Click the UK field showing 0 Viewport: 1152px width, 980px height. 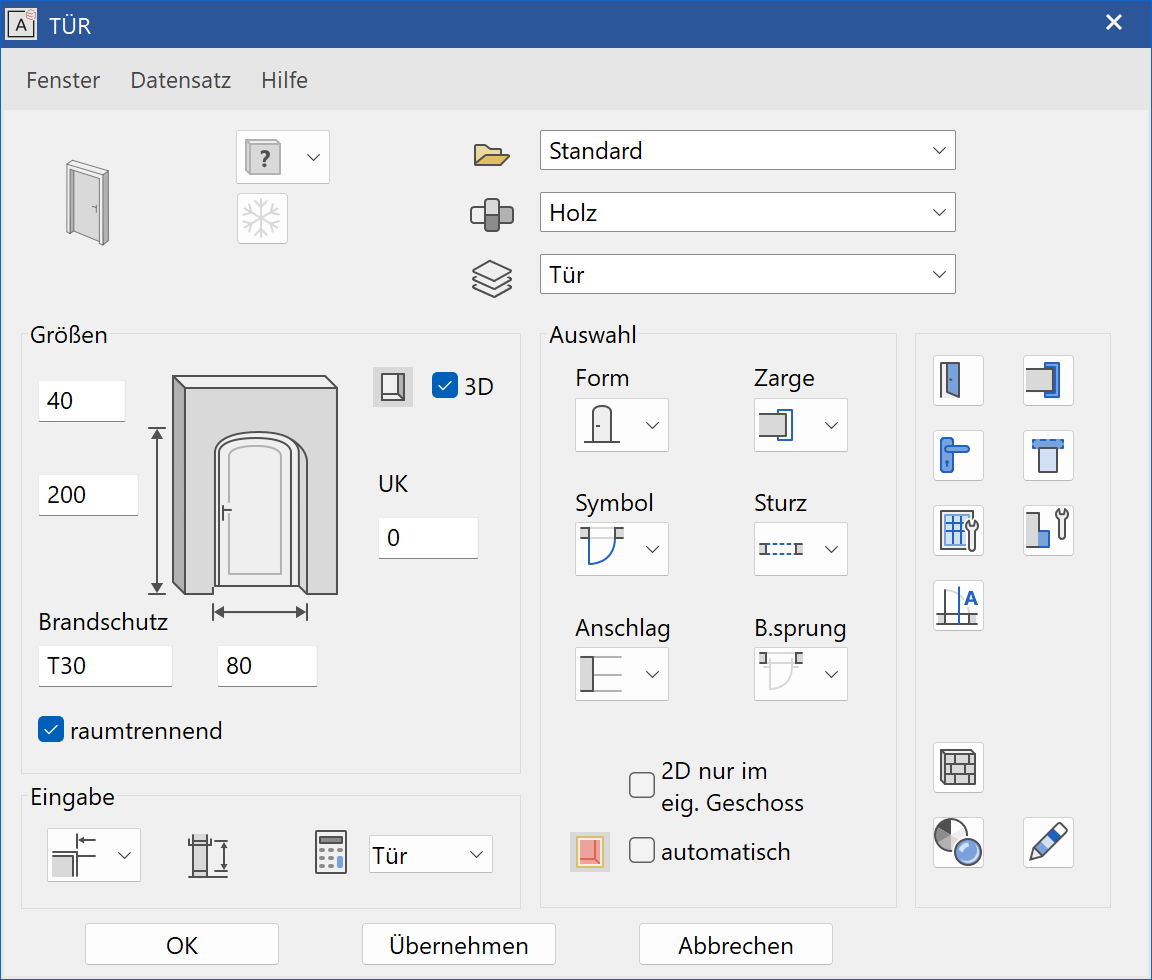(x=428, y=538)
